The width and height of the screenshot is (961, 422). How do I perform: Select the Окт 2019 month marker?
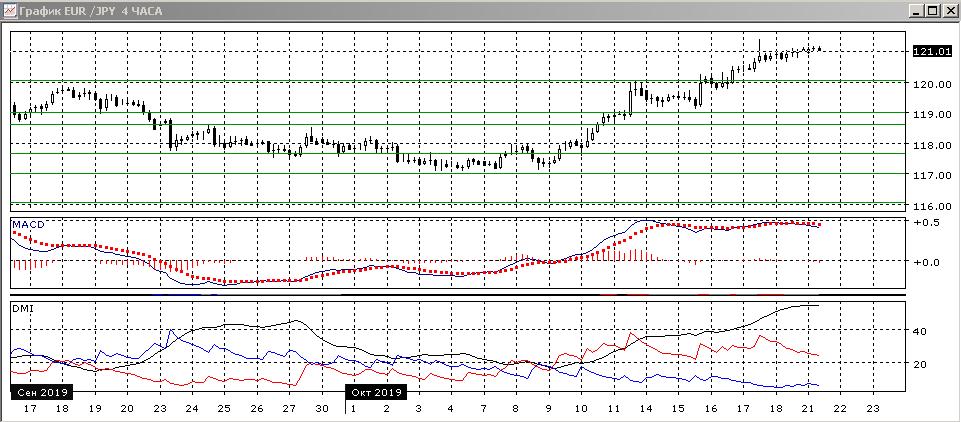click(376, 392)
